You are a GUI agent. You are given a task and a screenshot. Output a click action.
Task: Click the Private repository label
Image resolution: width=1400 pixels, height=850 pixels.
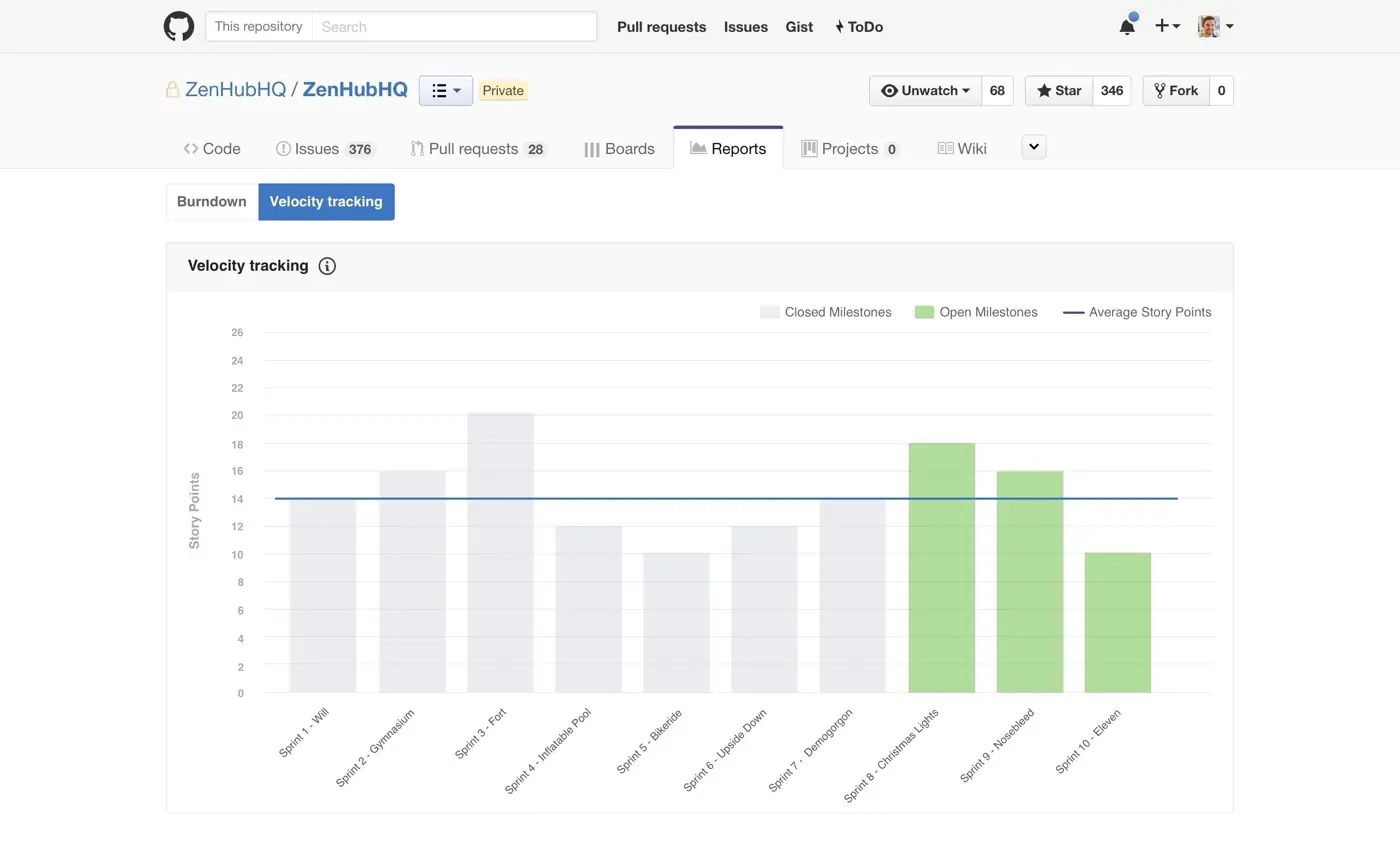pyautogui.click(x=503, y=90)
